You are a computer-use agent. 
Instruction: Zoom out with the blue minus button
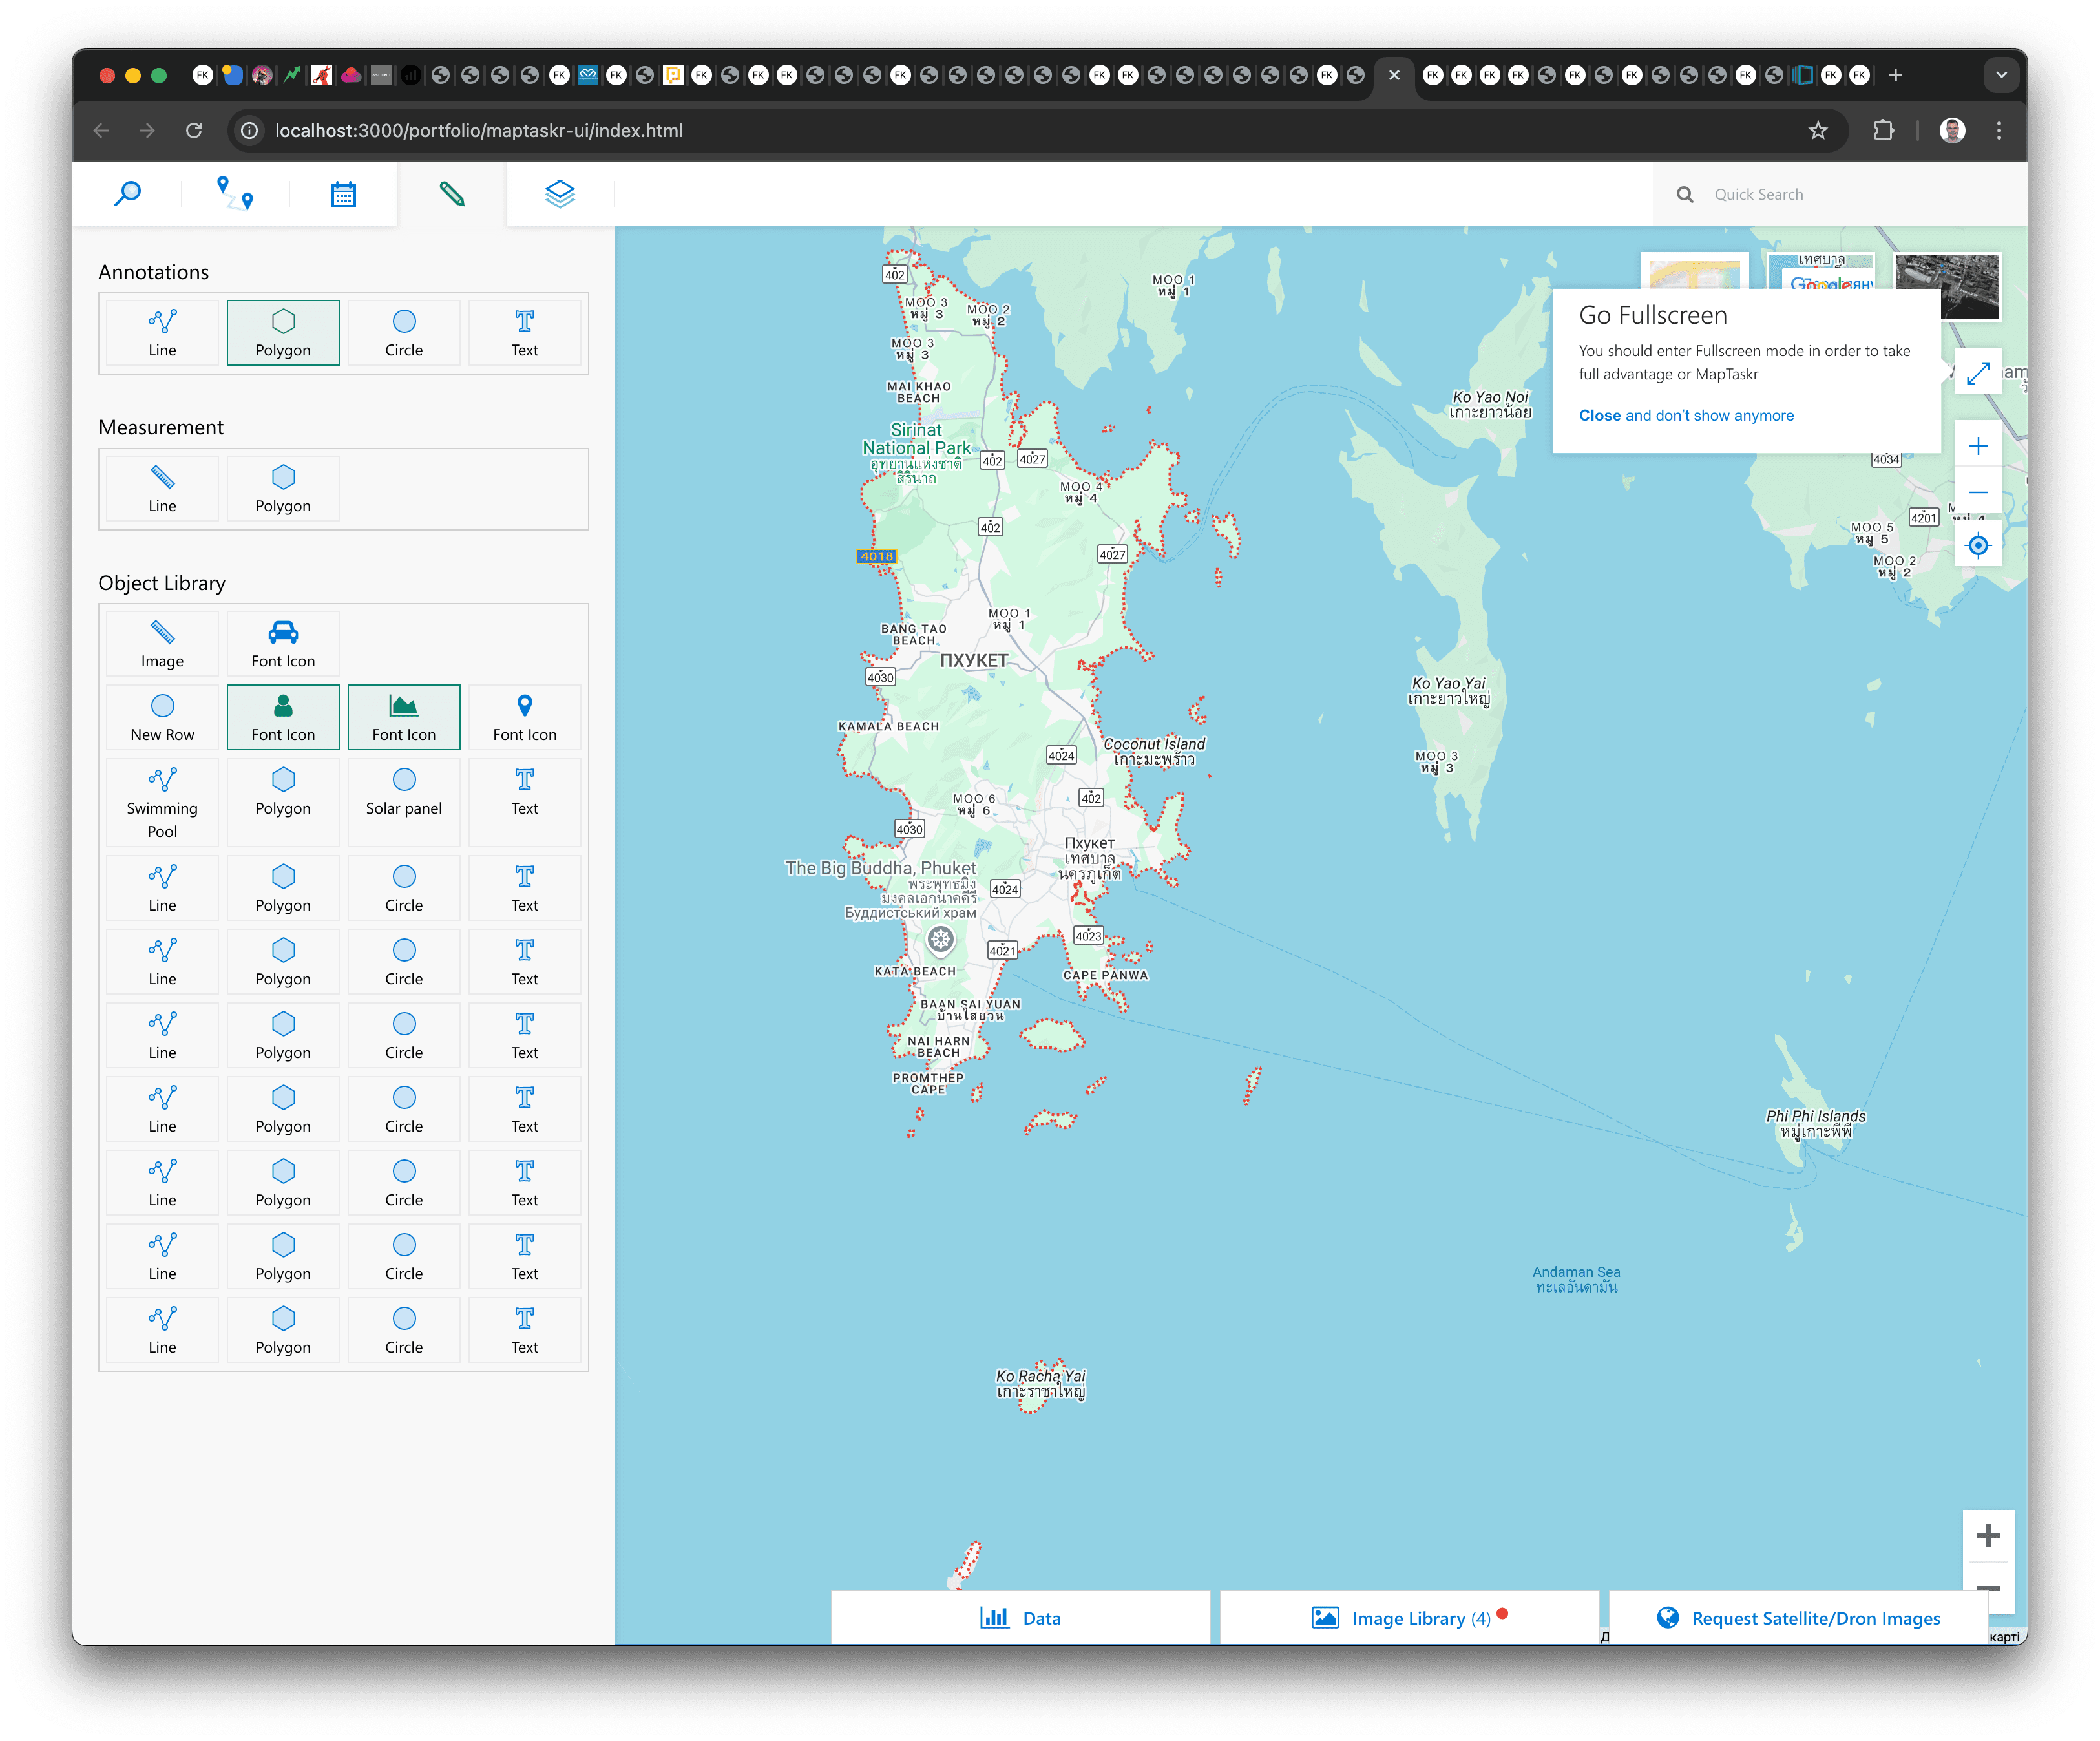pyautogui.click(x=1977, y=492)
